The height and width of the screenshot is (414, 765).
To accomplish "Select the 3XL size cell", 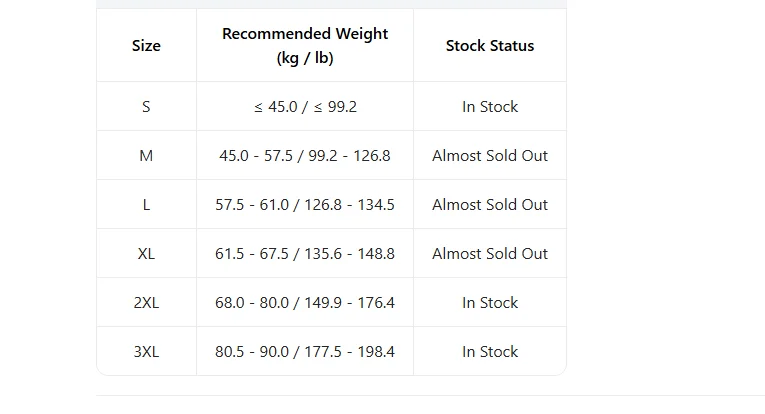I will (146, 352).
